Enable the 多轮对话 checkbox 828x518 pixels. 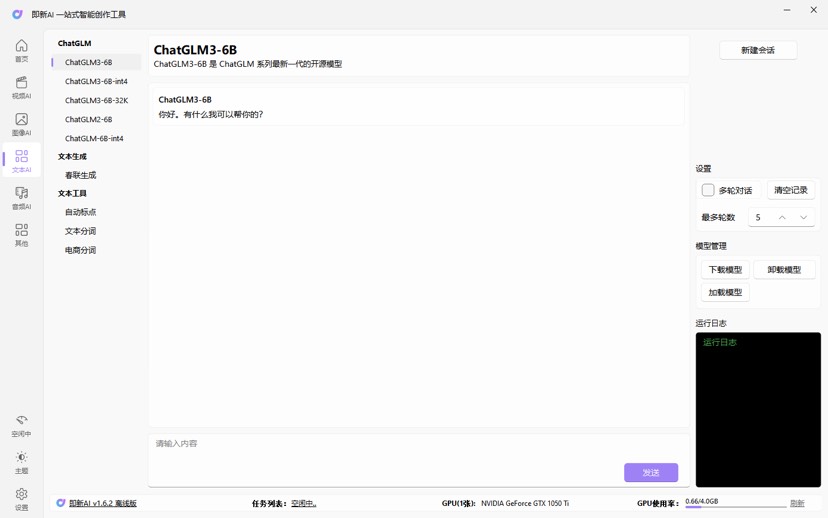(x=708, y=190)
